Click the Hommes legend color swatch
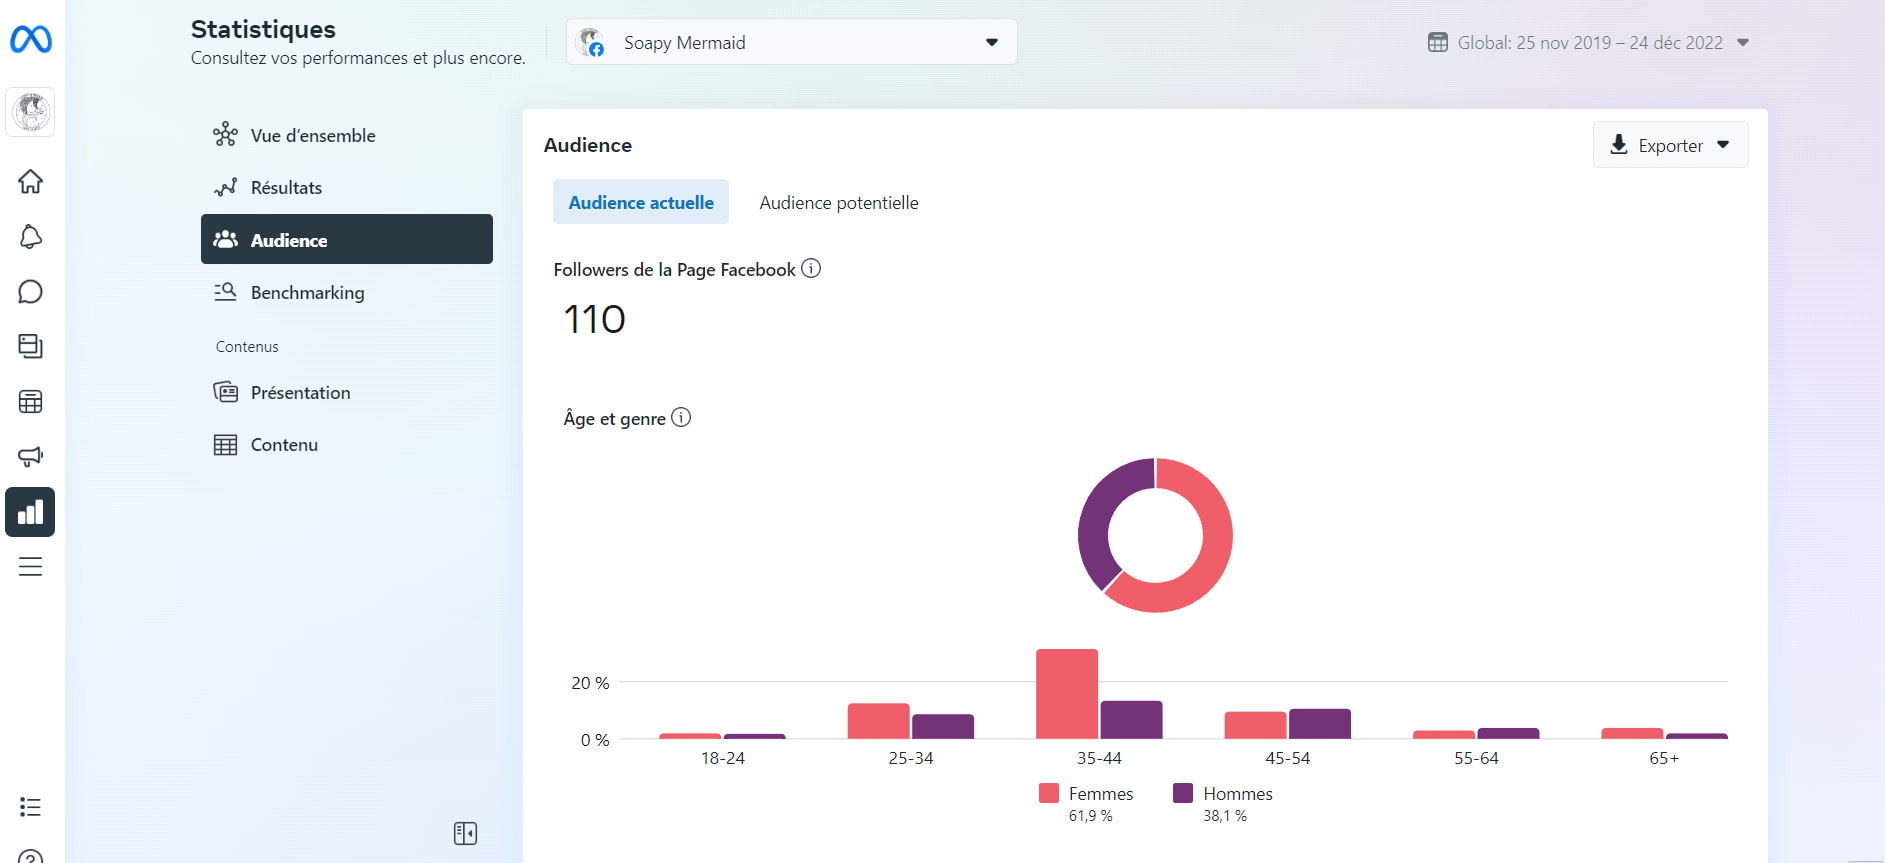 coord(1183,793)
